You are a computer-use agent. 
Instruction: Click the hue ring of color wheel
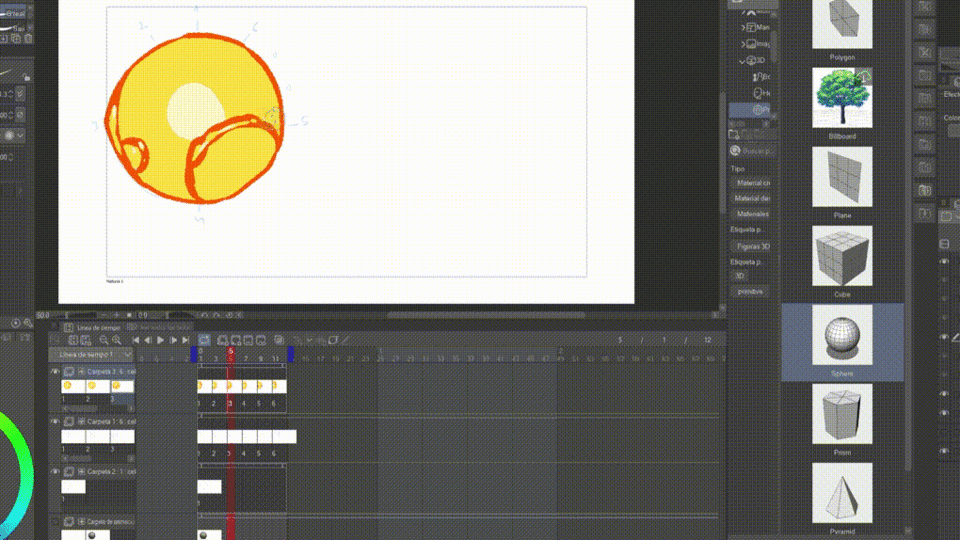[x=23, y=474]
